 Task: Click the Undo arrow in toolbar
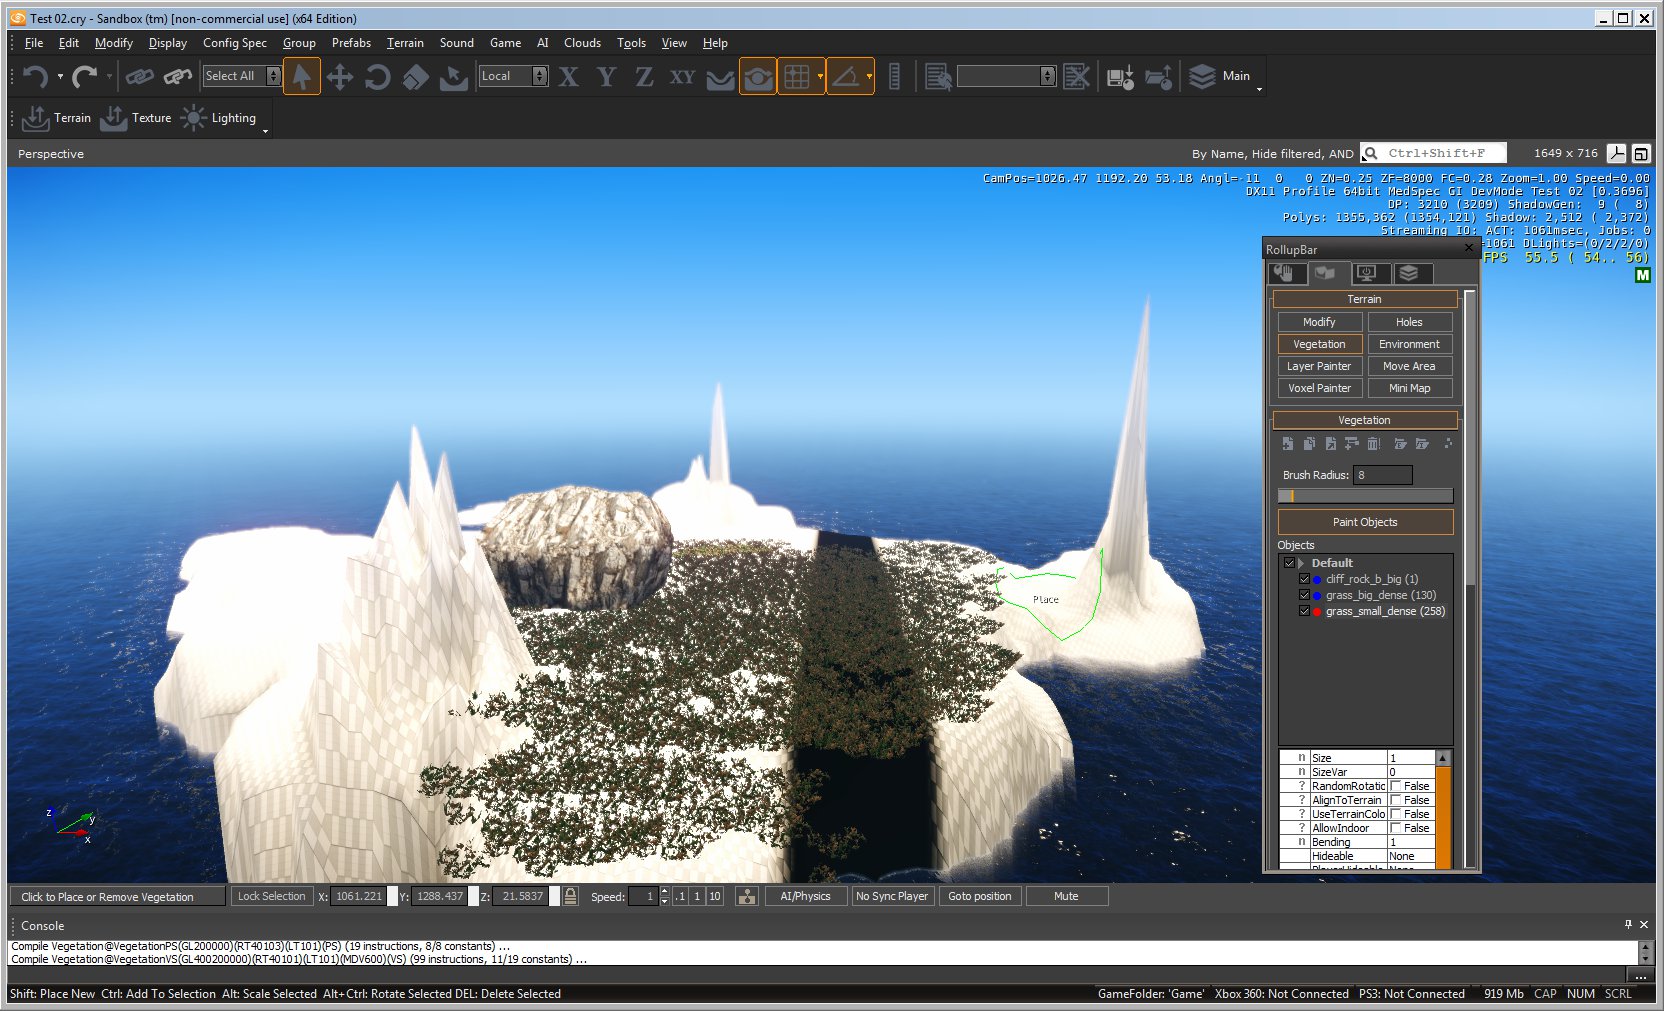(35, 77)
